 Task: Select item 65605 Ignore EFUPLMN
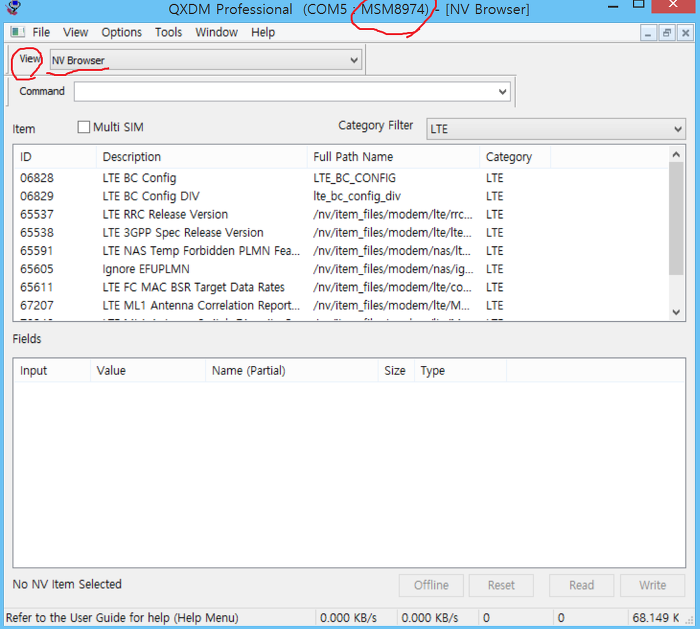pyautogui.click(x=341, y=269)
